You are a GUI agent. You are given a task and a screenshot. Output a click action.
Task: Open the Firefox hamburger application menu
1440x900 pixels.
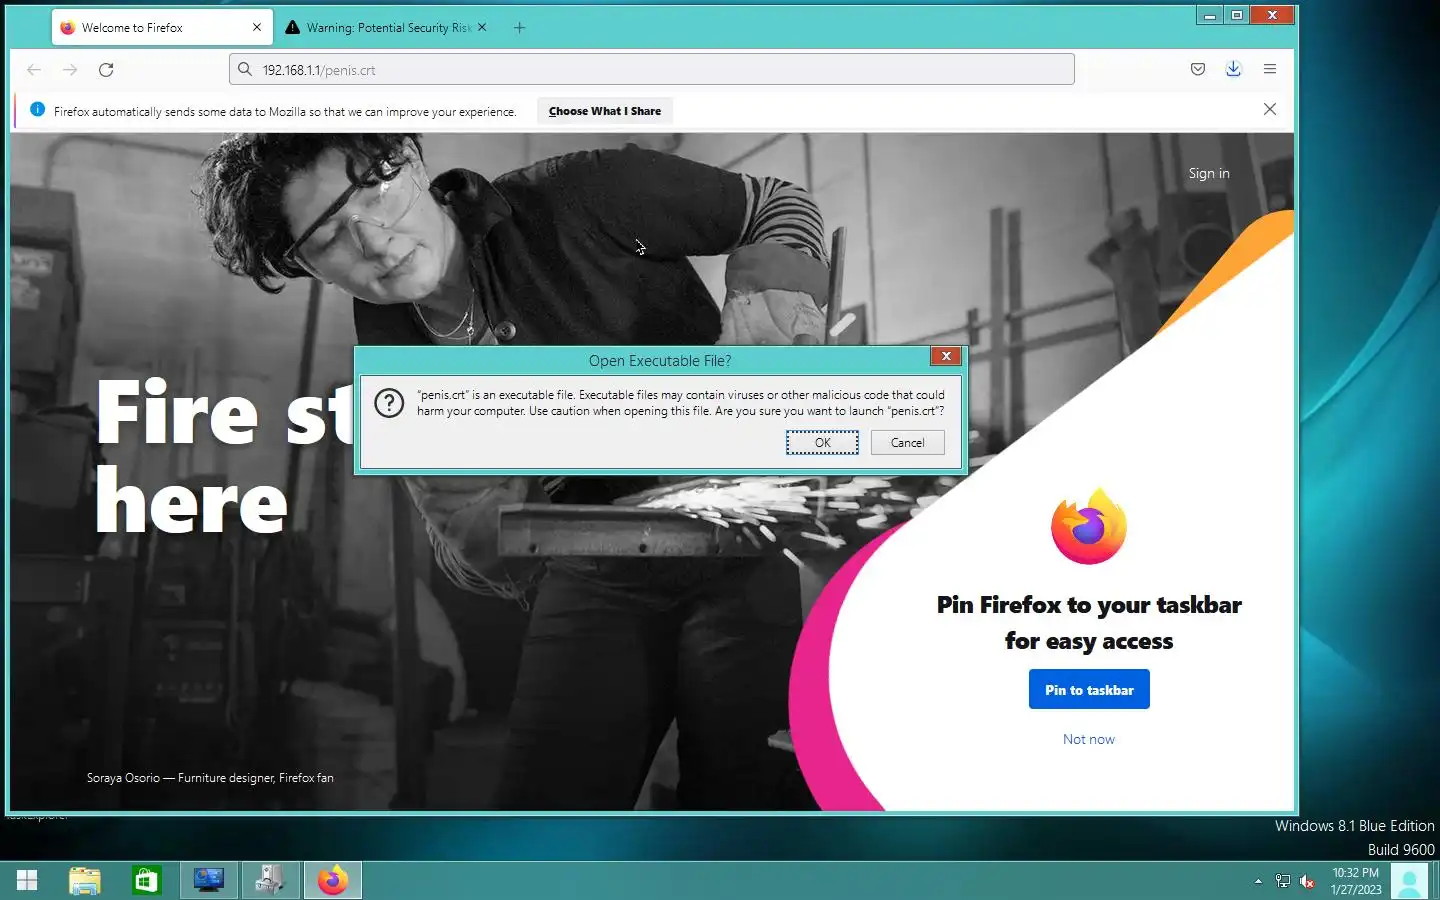[1270, 69]
